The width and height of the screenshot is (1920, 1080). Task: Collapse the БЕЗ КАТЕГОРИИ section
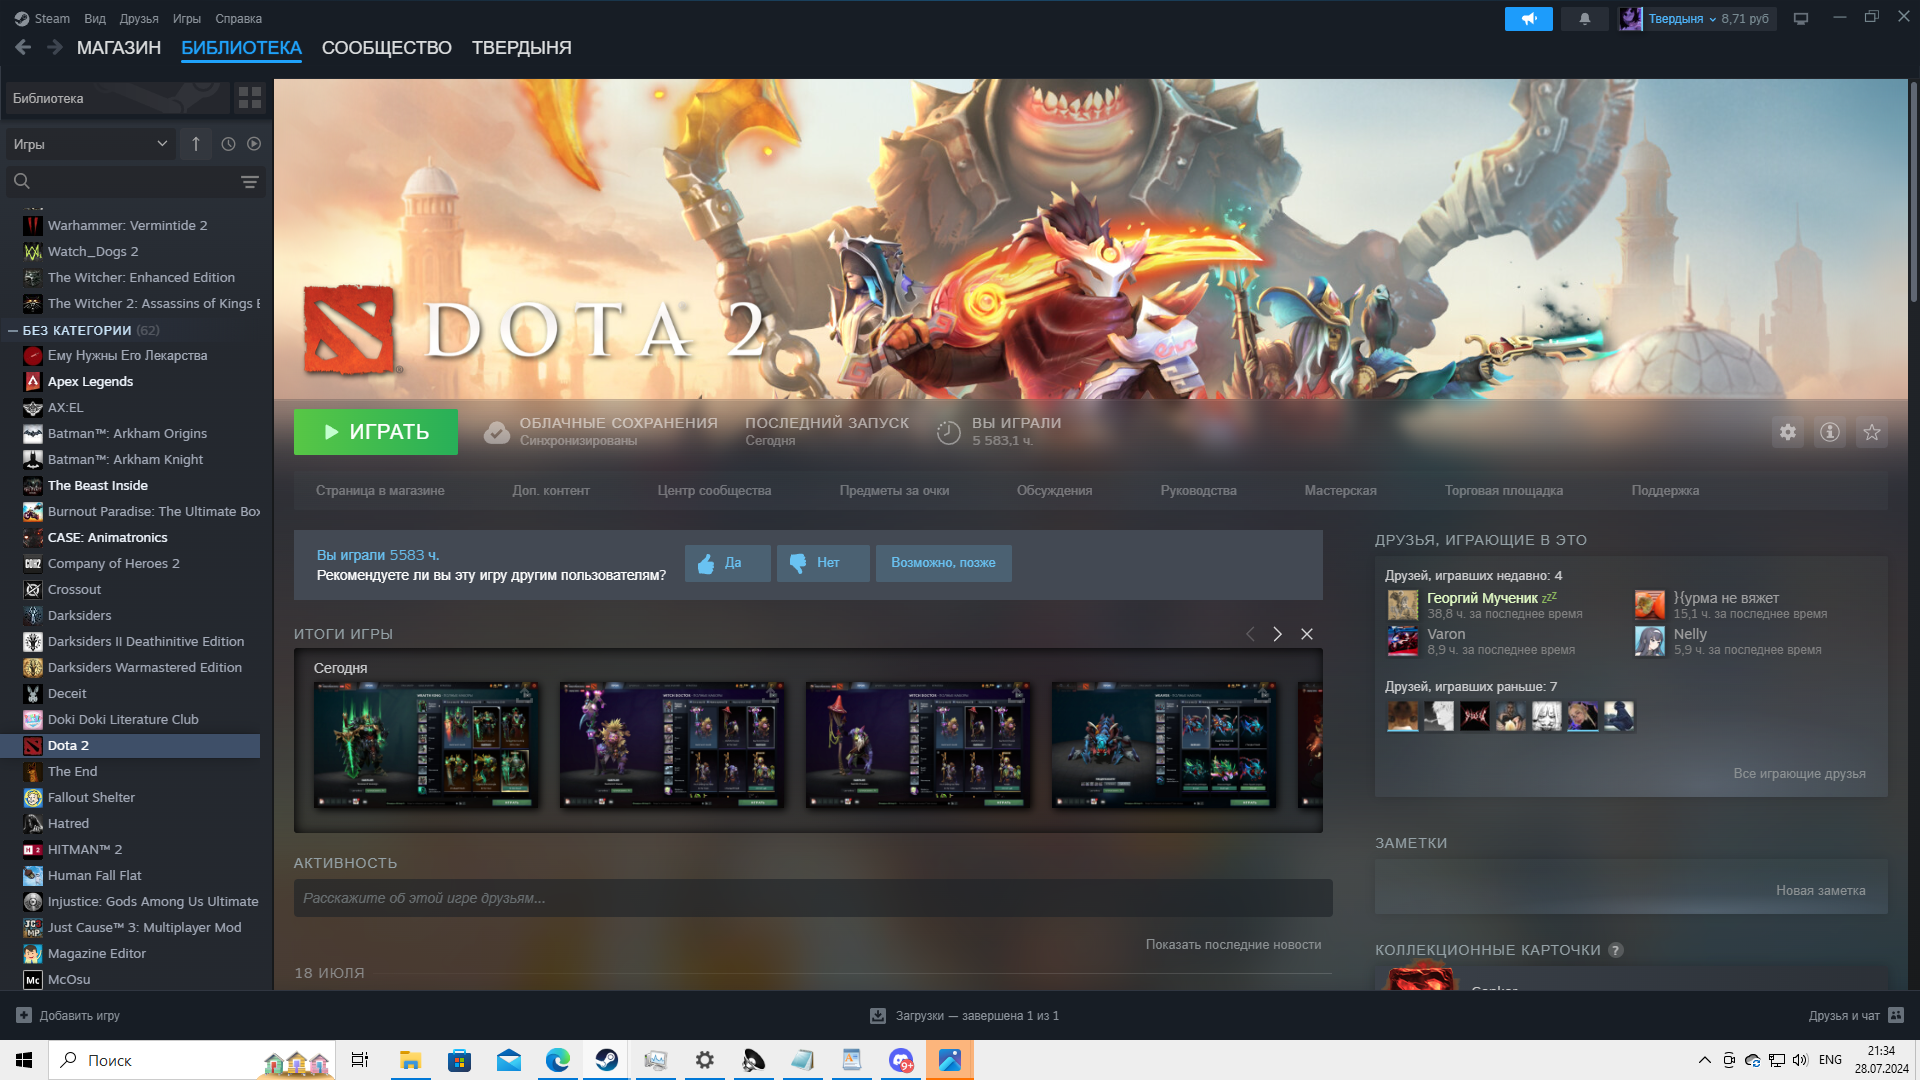tap(13, 330)
